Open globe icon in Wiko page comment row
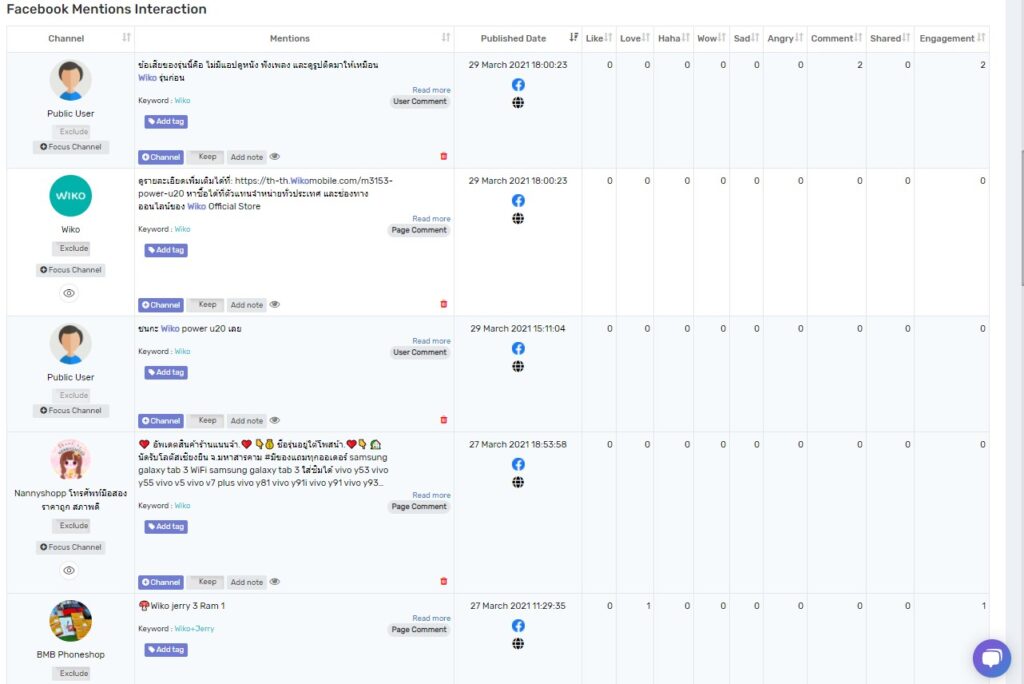The width and height of the screenshot is (1024, 684). tap(518, 218)
